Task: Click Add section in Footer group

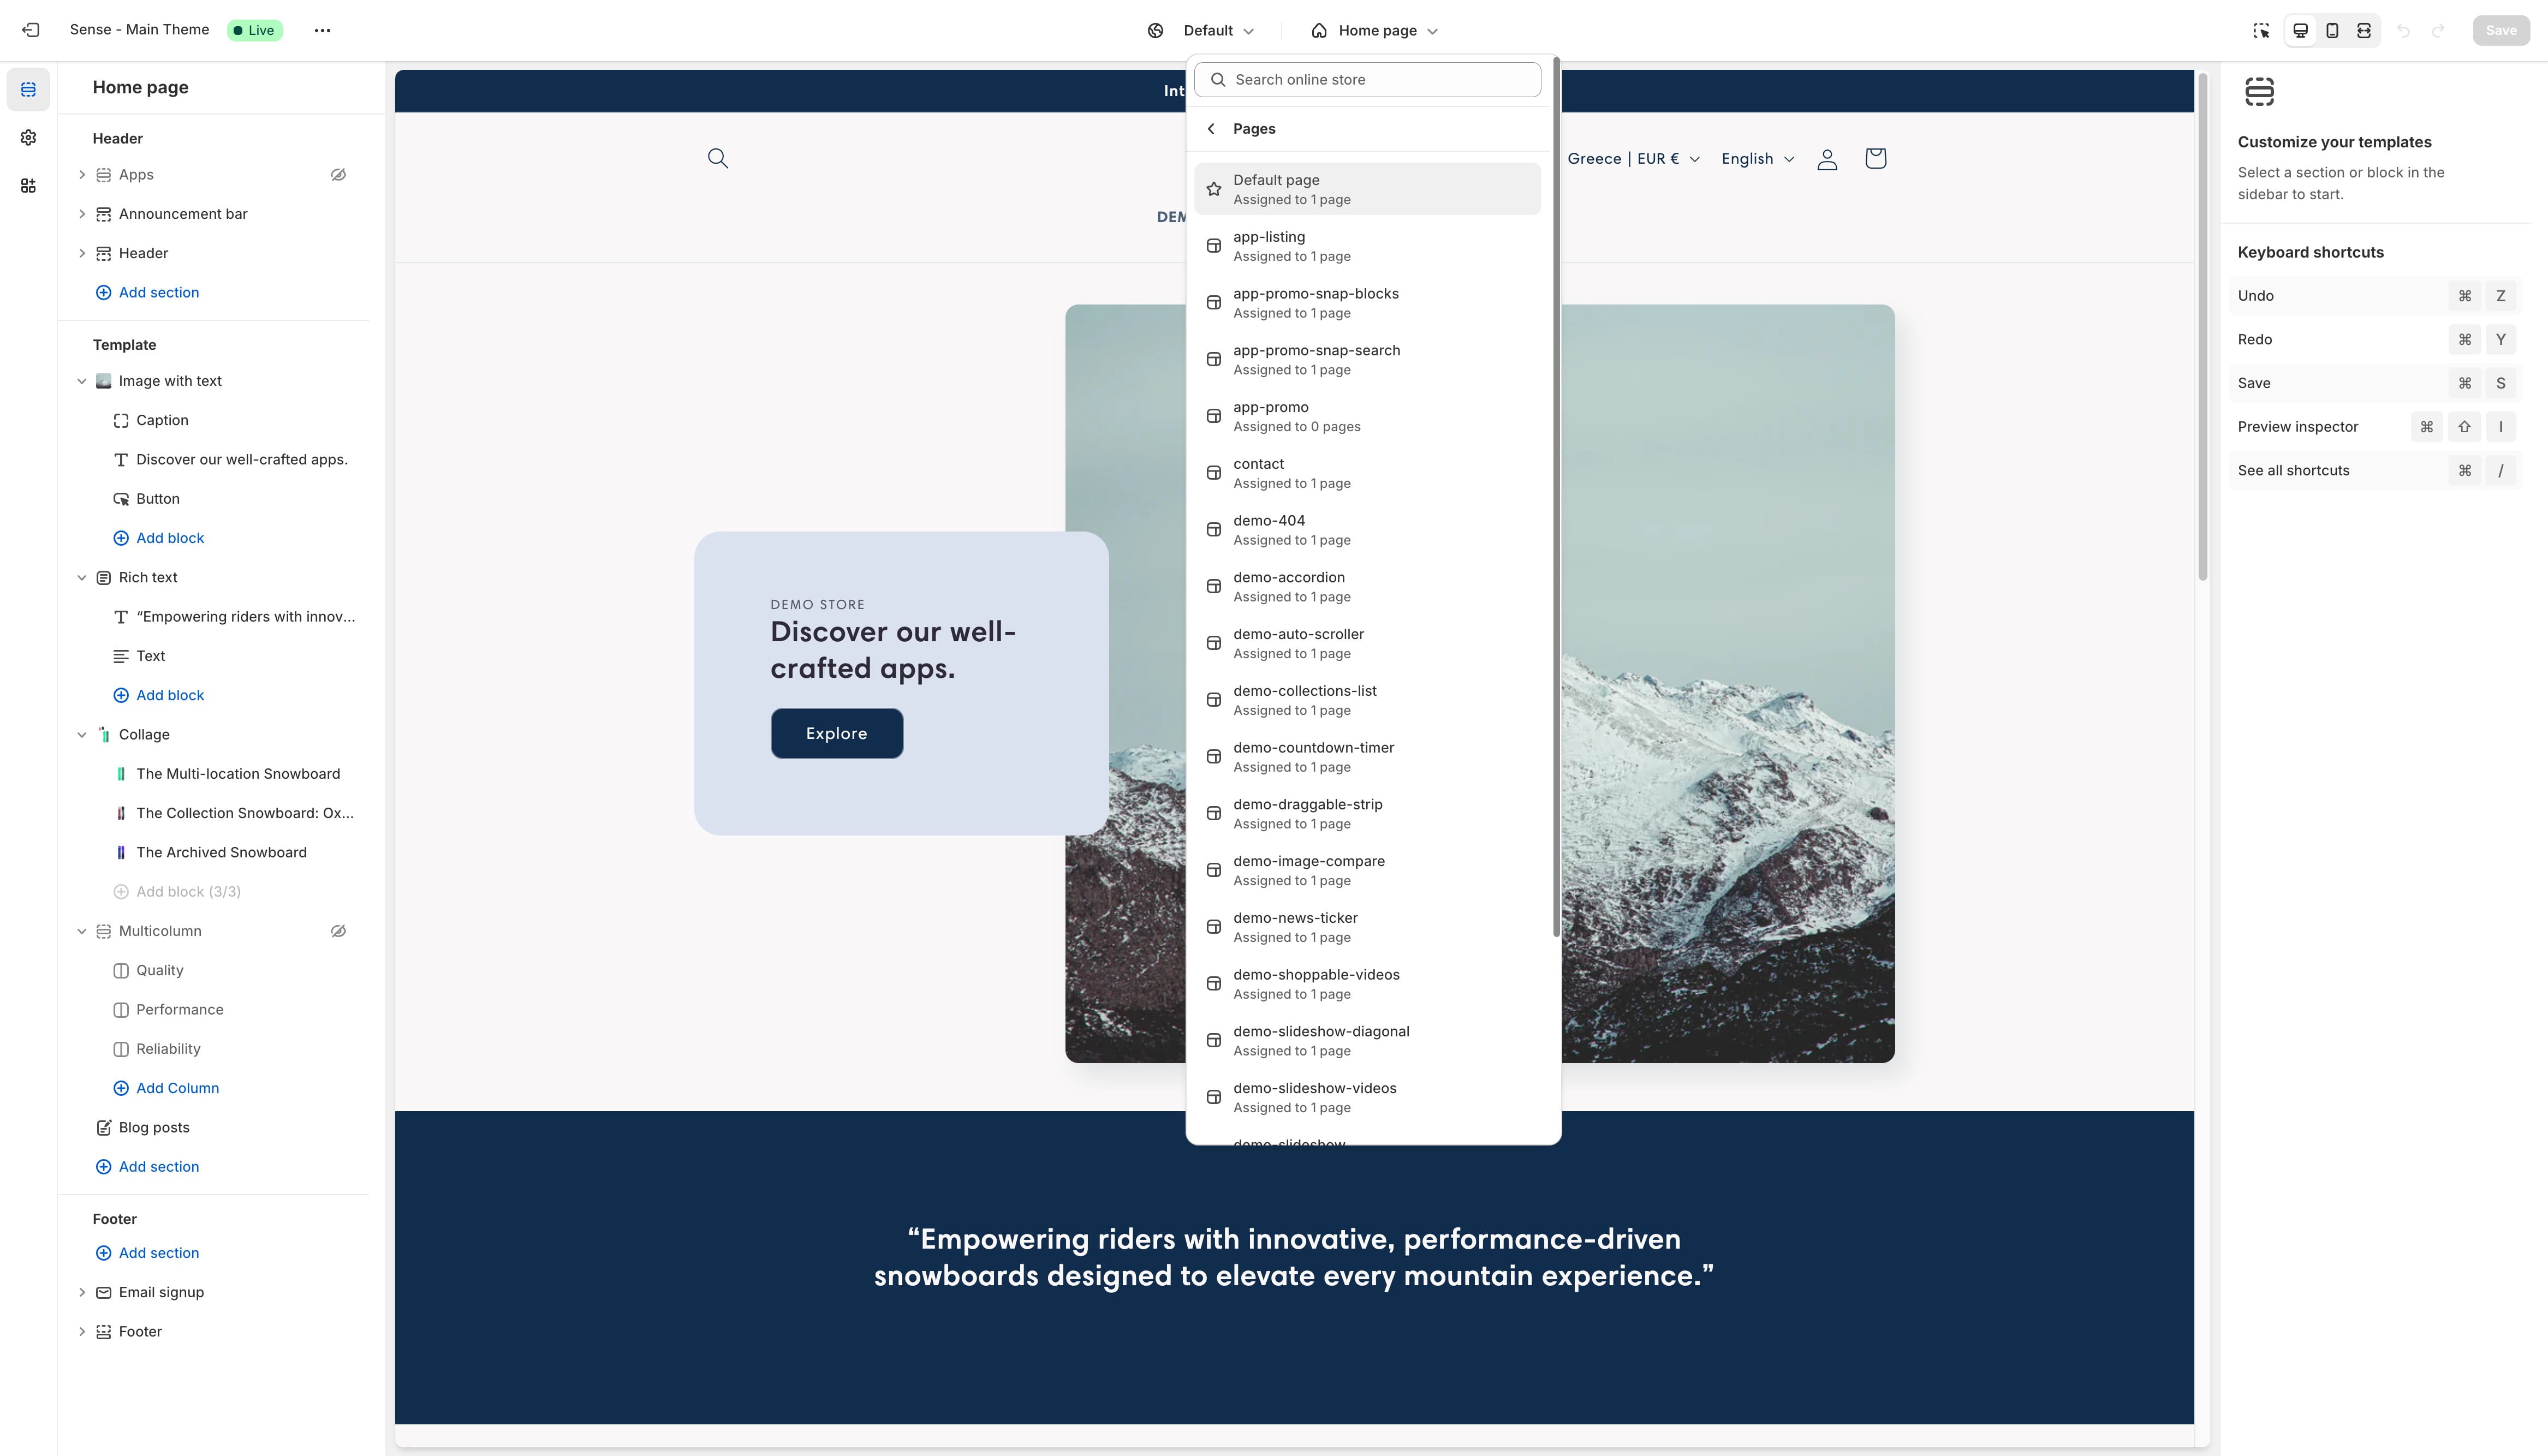Action: pos(147,1253)
